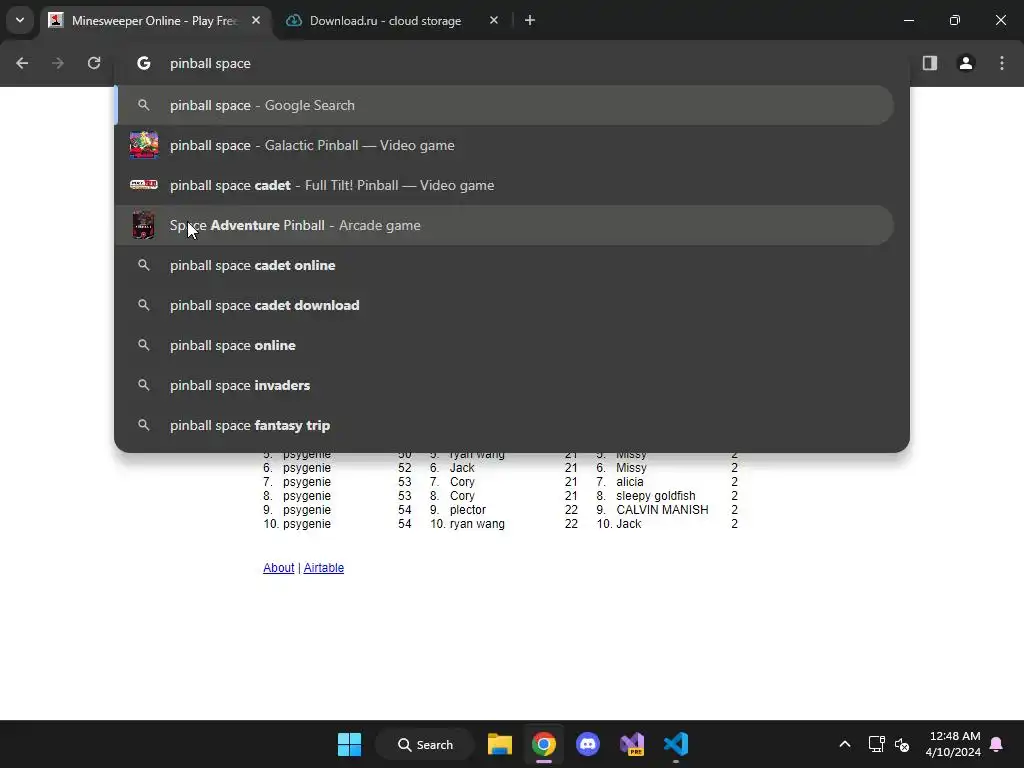This screenshot has height=768, width=1024.
Task: Click 'plector' in the leaderboard
Action: coord(468,510)
